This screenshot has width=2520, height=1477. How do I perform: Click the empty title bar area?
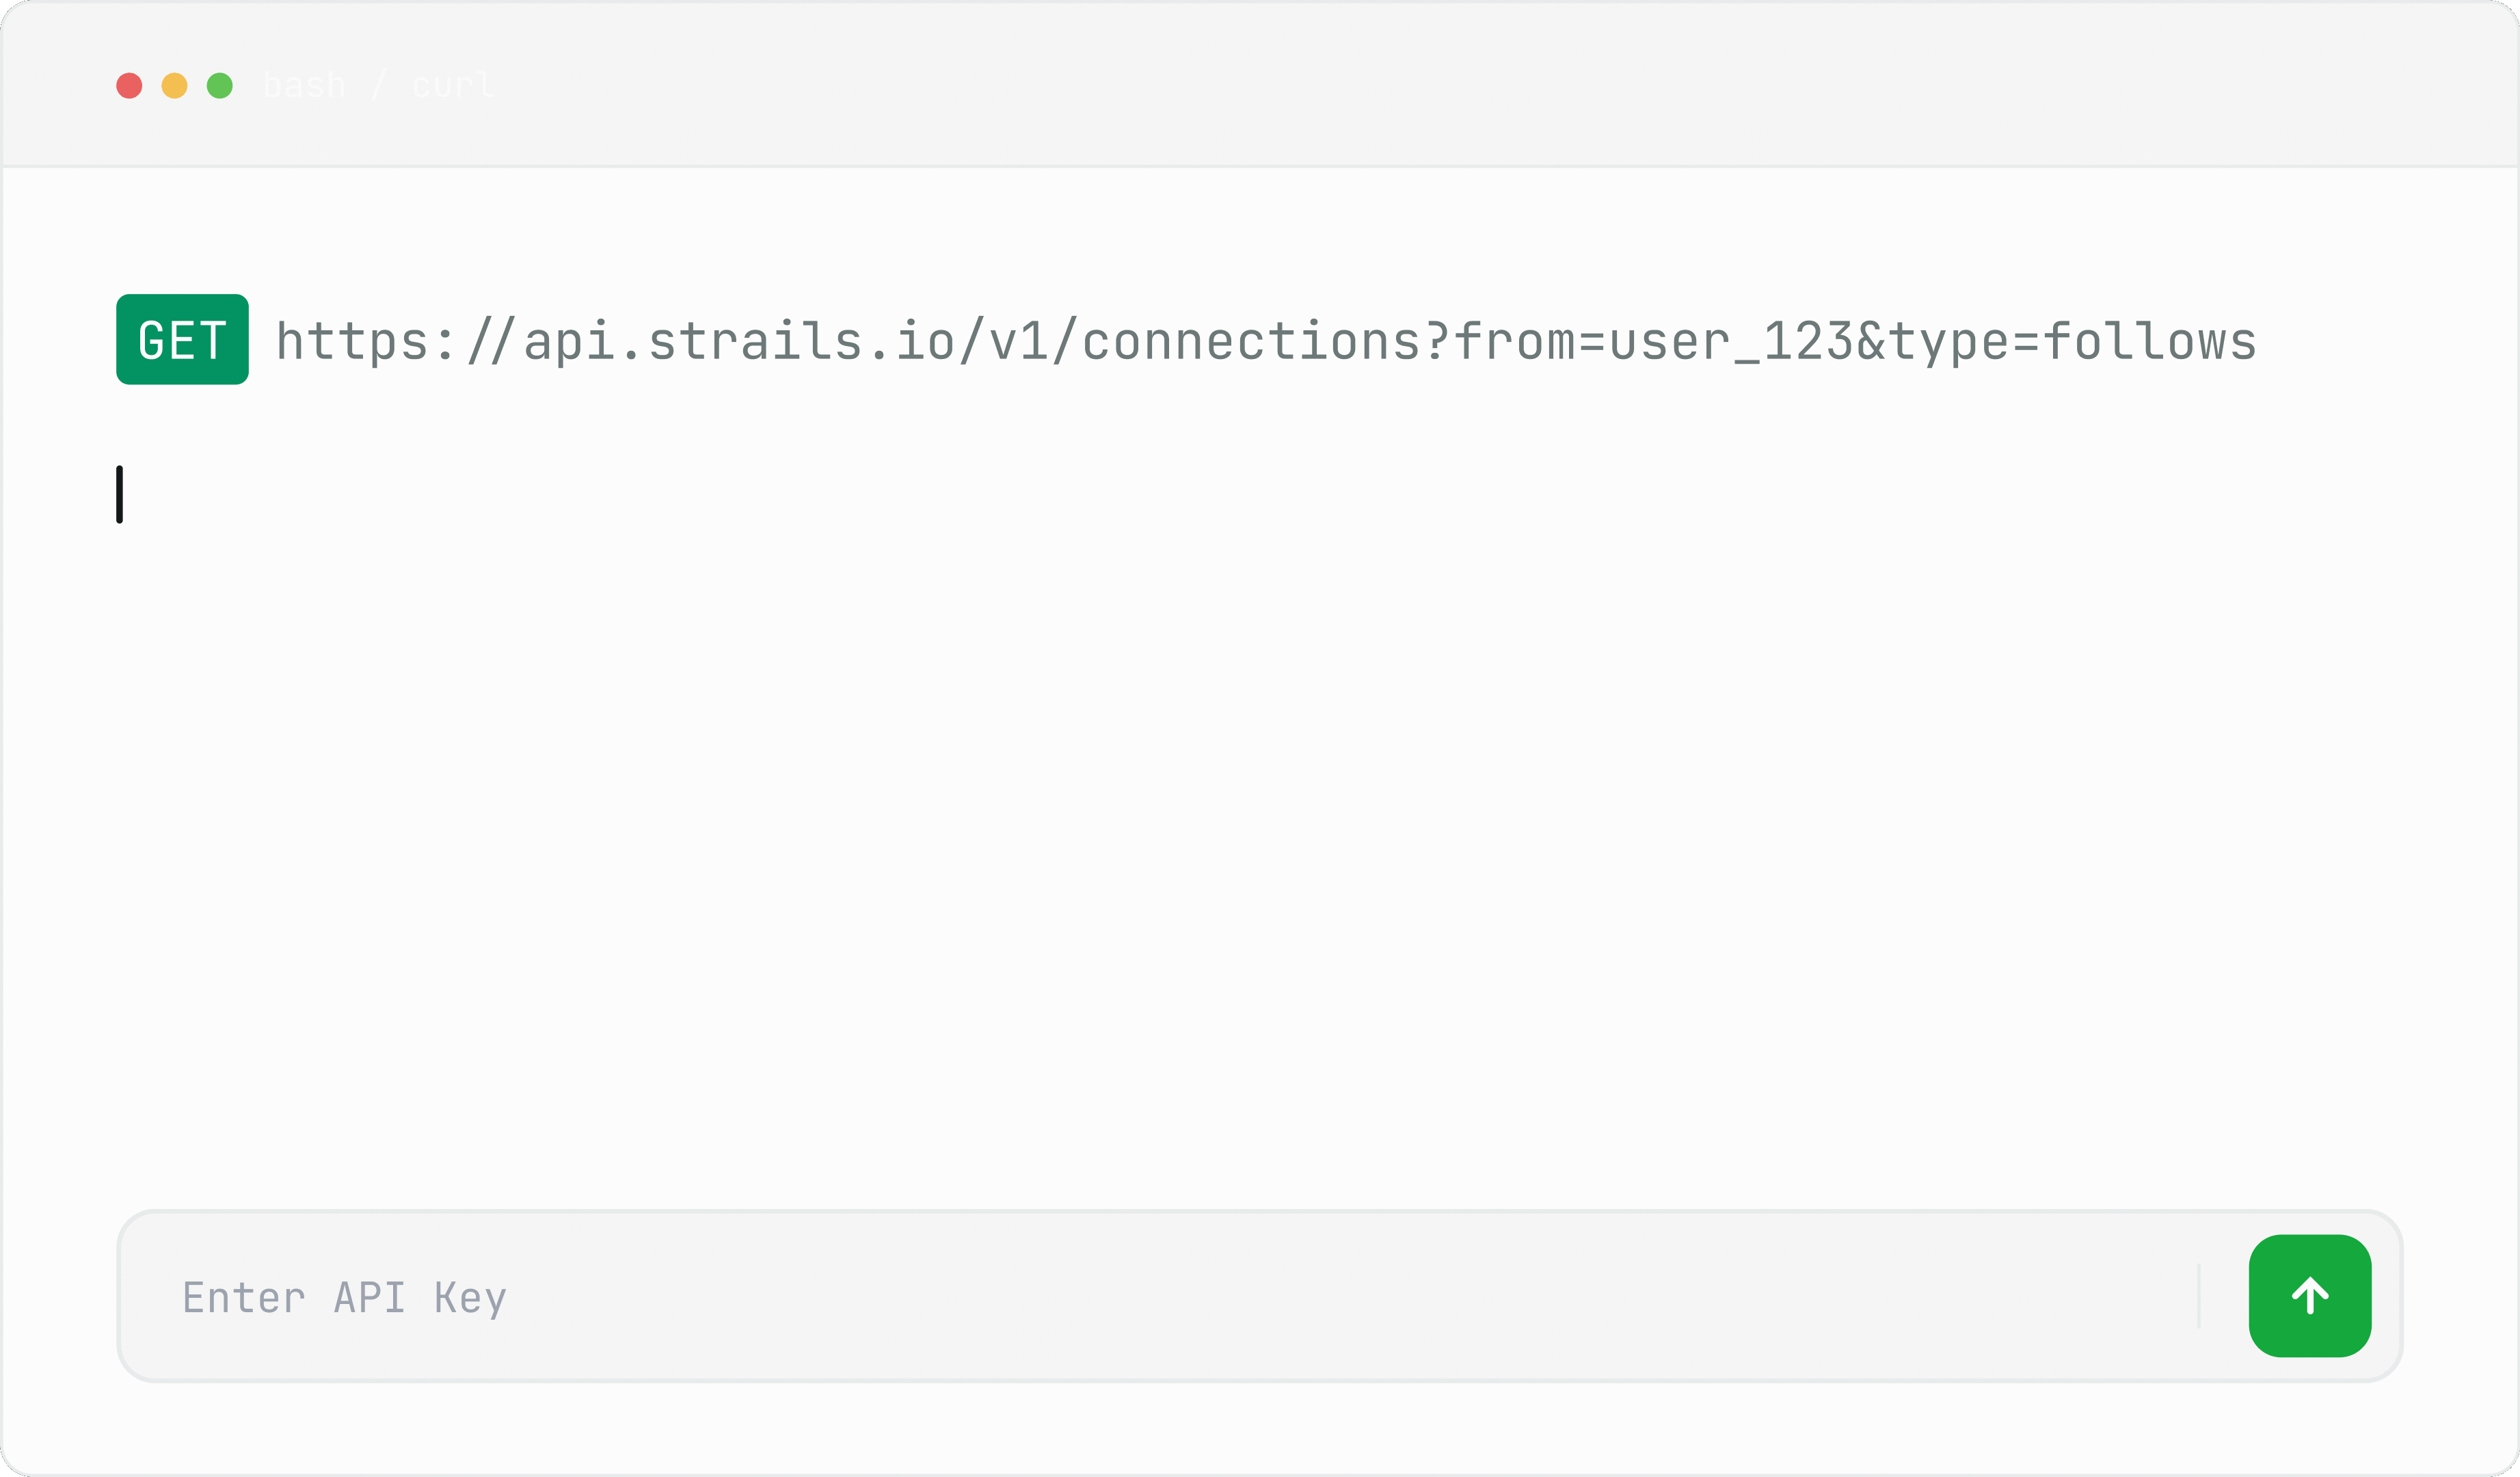coord(1500,86)
